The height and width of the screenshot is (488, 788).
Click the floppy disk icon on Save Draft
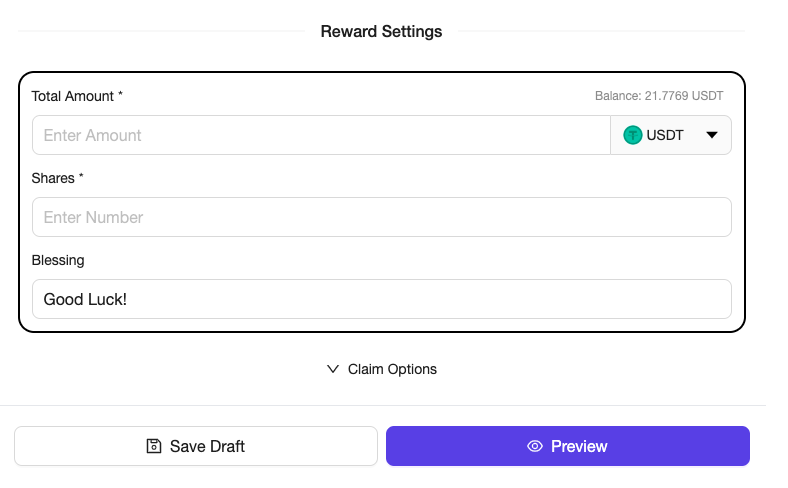click(x=154, y=446)
